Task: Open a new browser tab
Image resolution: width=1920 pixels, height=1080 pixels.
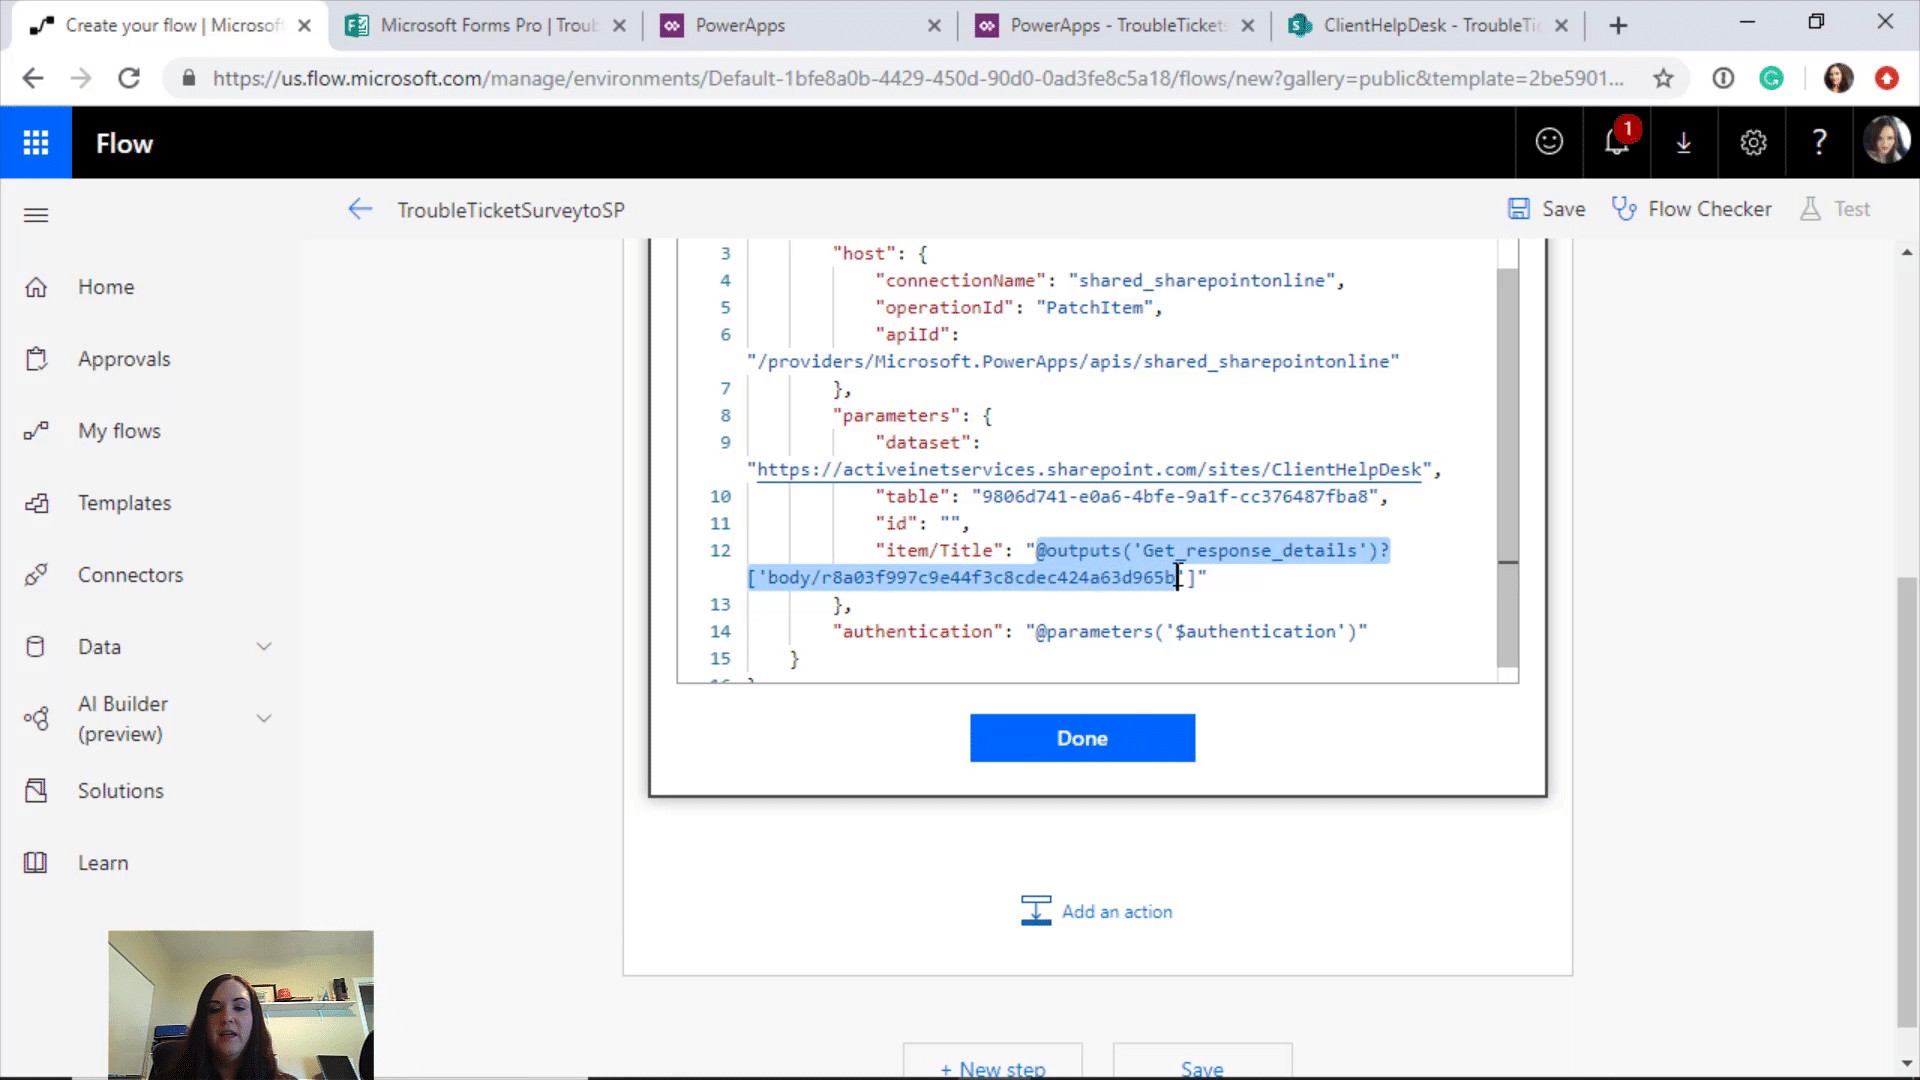Action: tap(1618, 26)
